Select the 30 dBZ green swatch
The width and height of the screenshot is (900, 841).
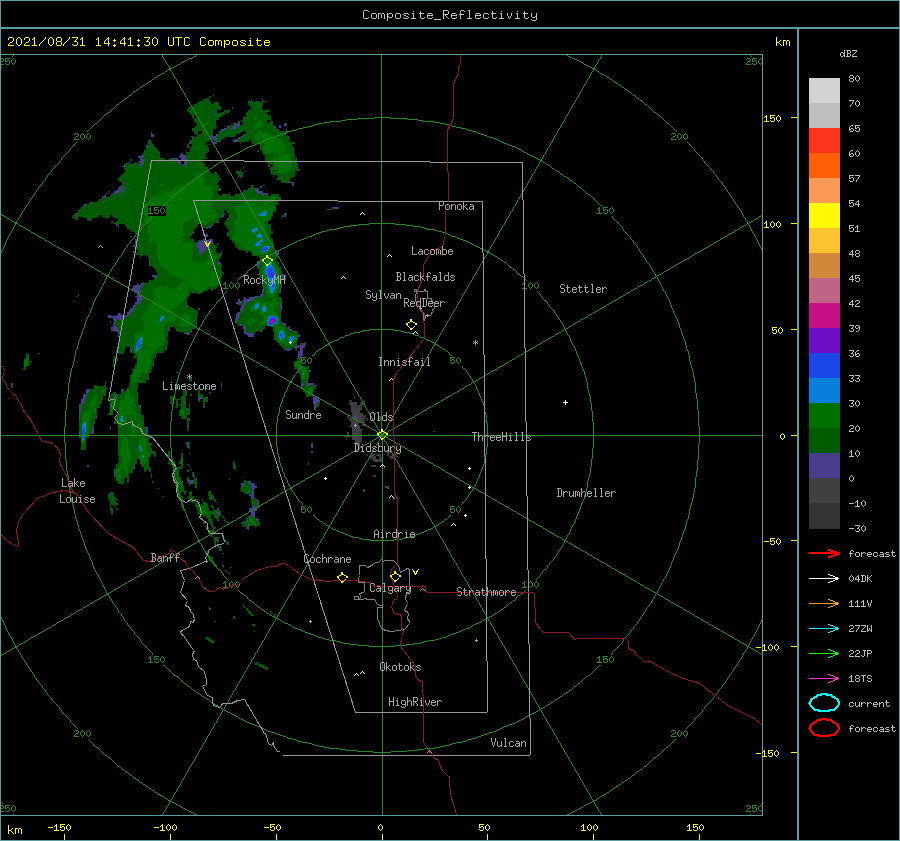coord(824,415)
